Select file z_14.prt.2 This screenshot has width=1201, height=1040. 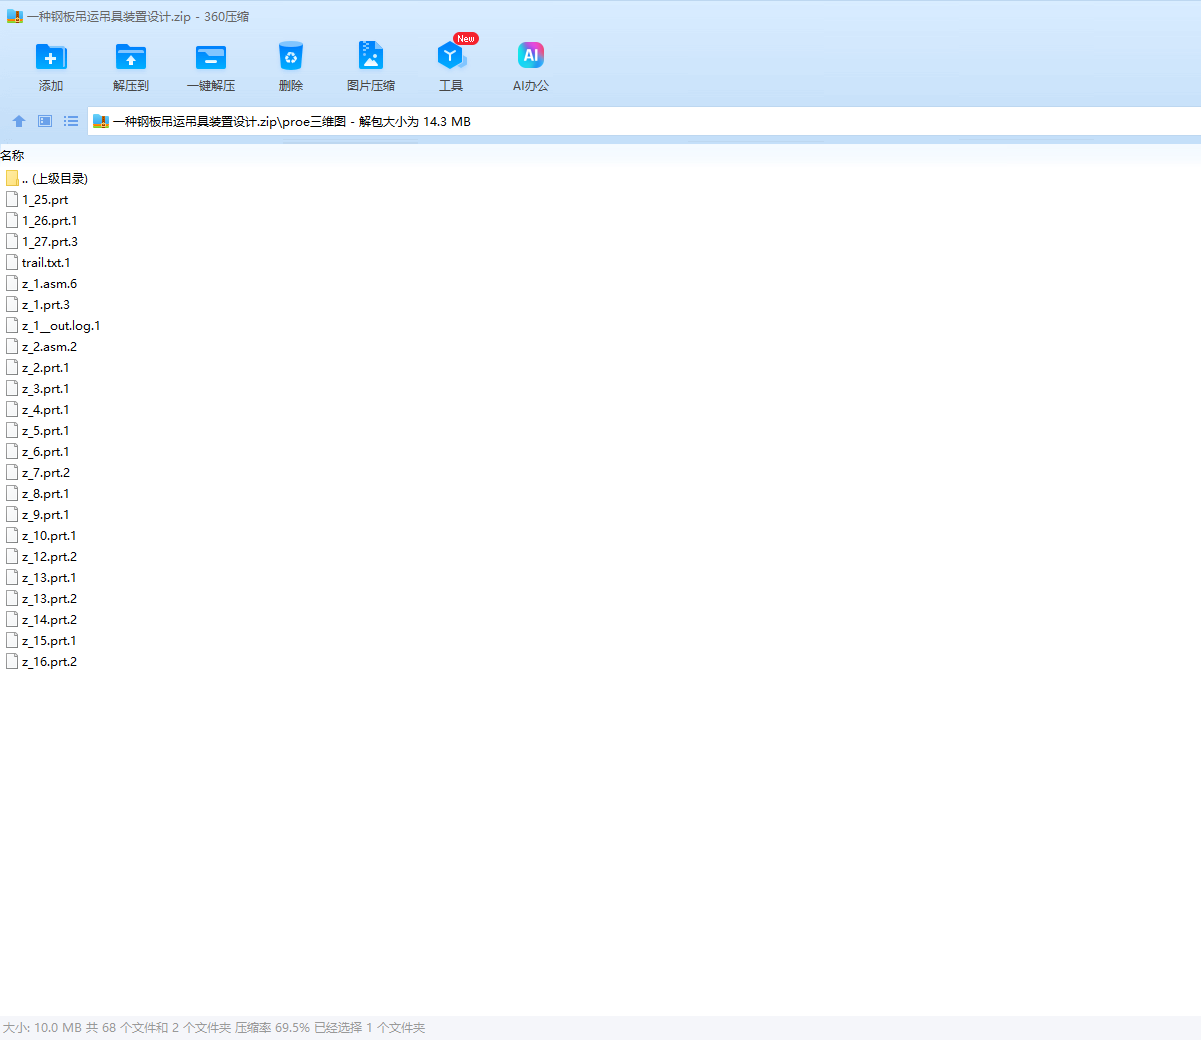pos(41,619)
